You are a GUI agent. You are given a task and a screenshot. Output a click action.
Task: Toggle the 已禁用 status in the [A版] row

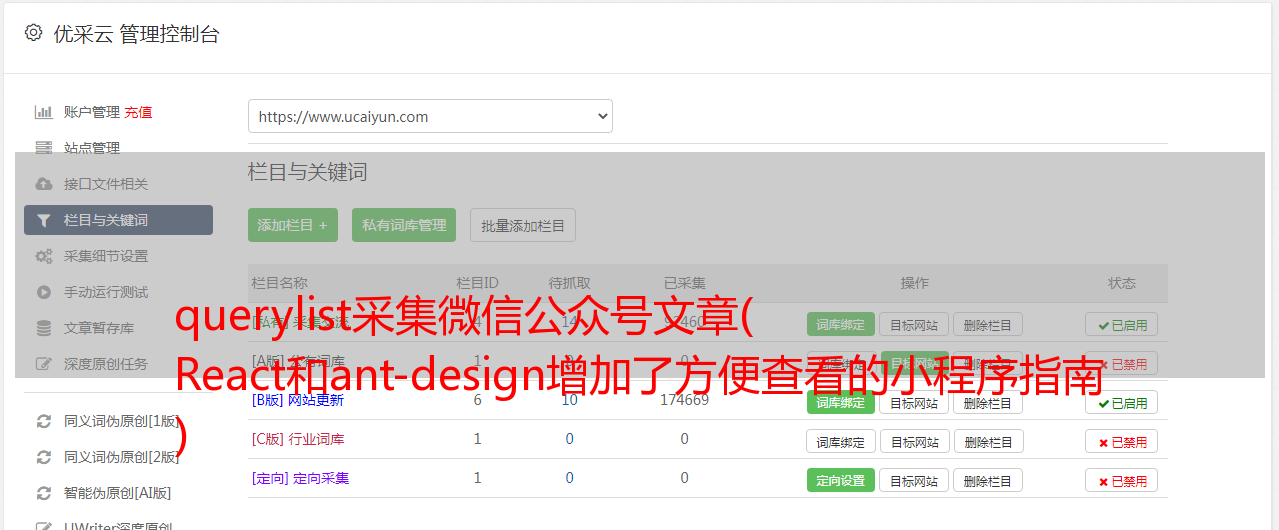(x=1121, y=363)
